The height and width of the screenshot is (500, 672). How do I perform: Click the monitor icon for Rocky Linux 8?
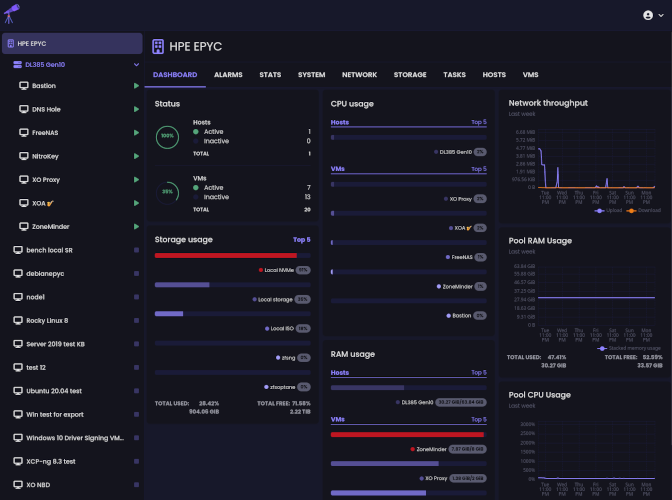coord(18,321)
